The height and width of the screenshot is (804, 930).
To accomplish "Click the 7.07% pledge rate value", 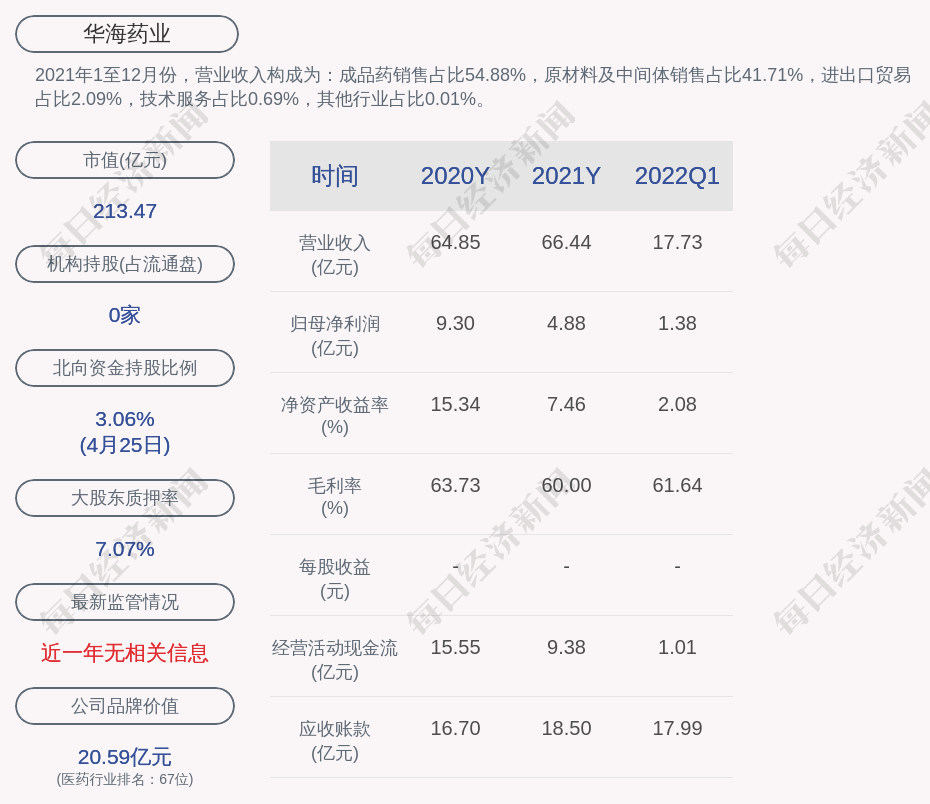I will (125, 549).
